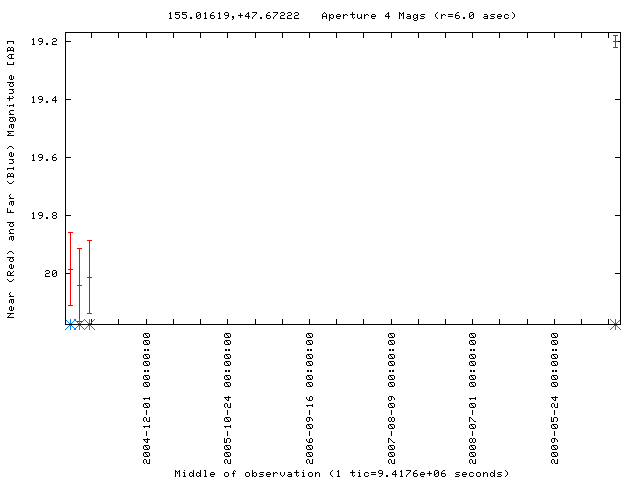Click the 2005-10-24 00:00:00 date label
The height and width of the screenshot is (480, 640).
coord(228,398)
